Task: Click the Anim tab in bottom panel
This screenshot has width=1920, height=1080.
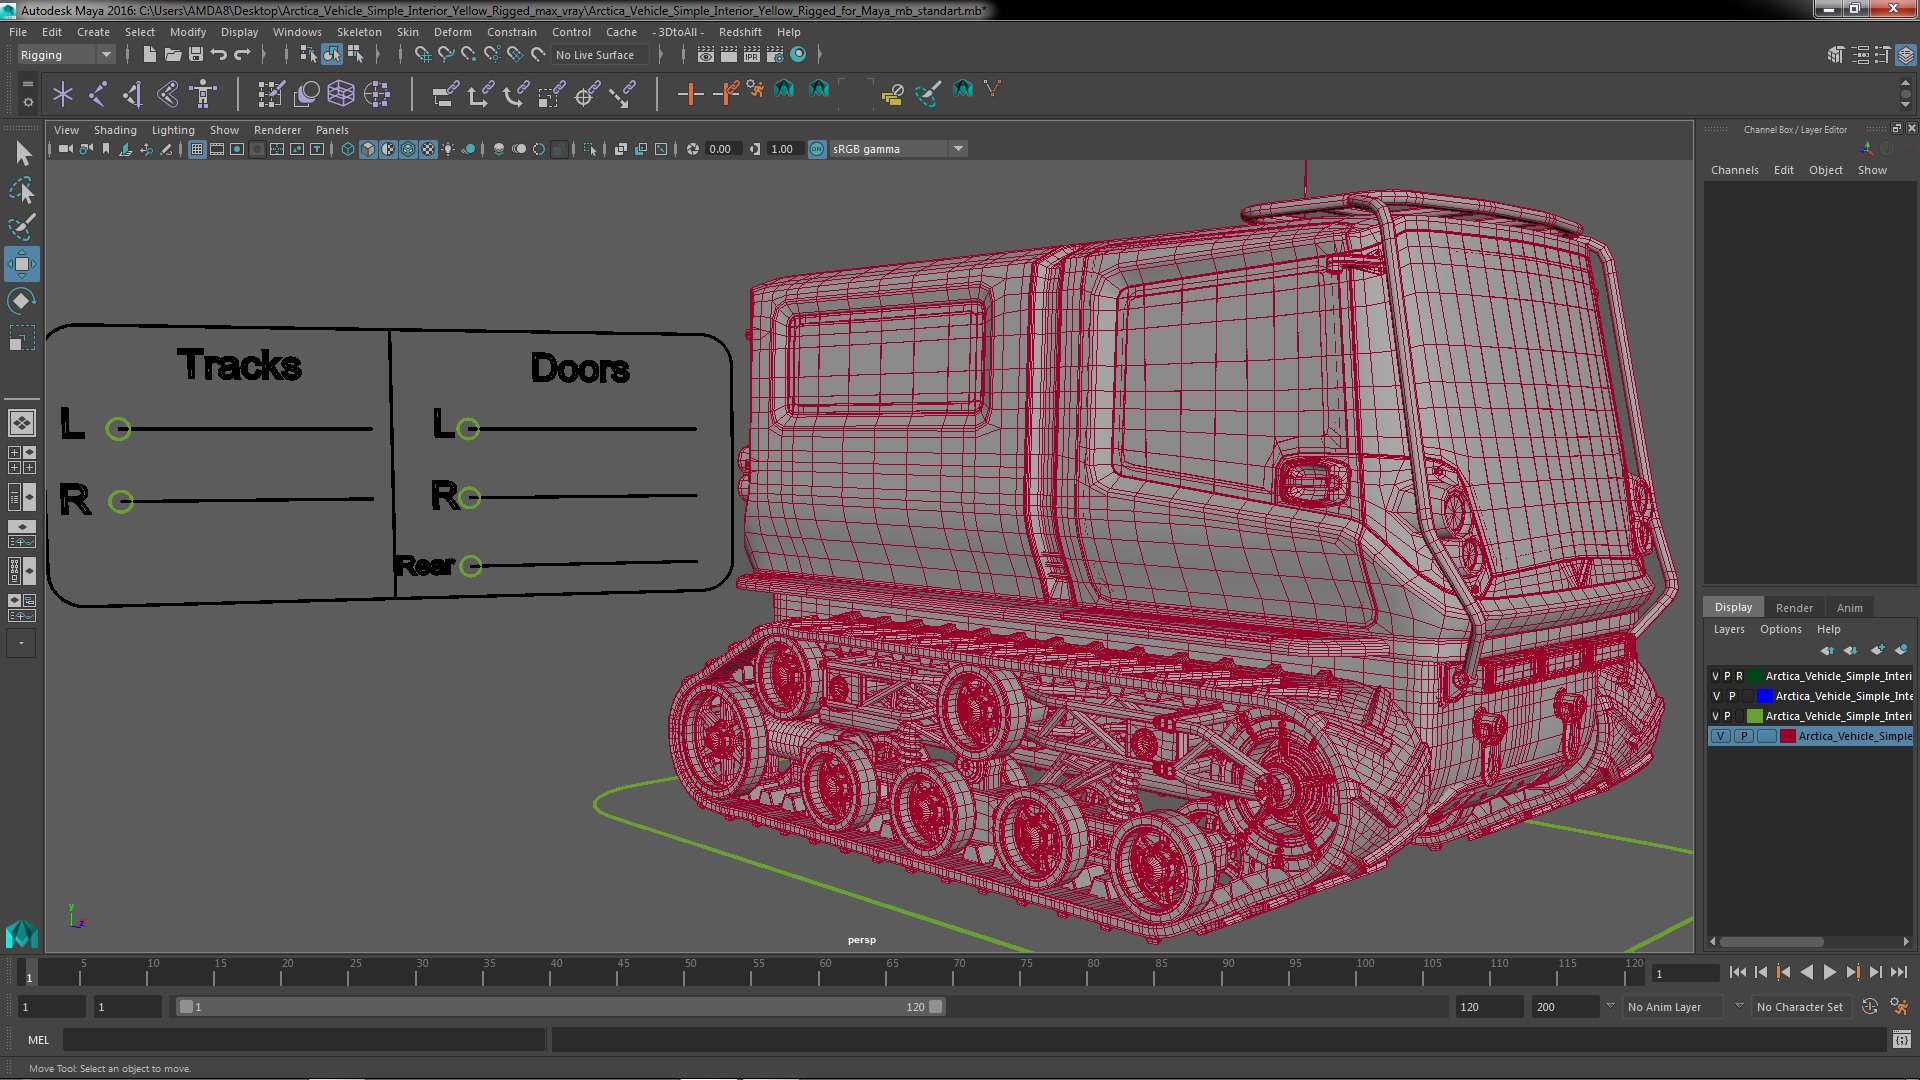Action: 1849,607
